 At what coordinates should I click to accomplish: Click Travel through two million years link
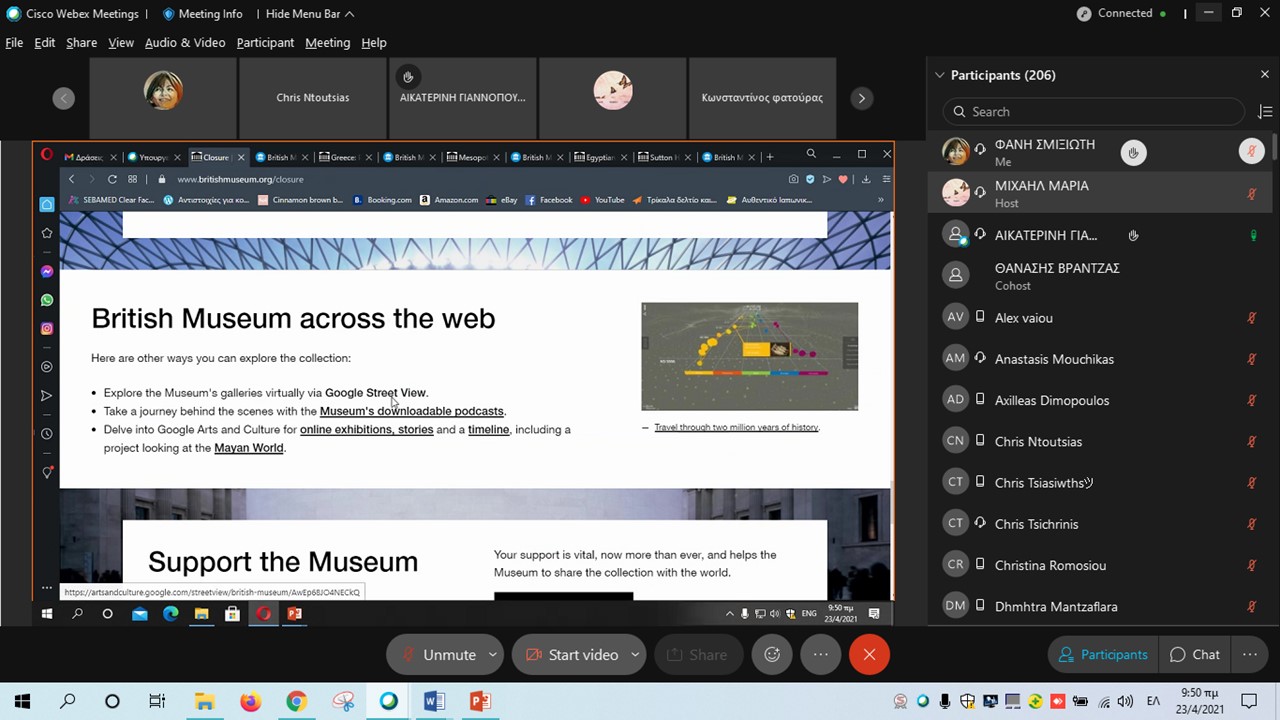point(736,428)
